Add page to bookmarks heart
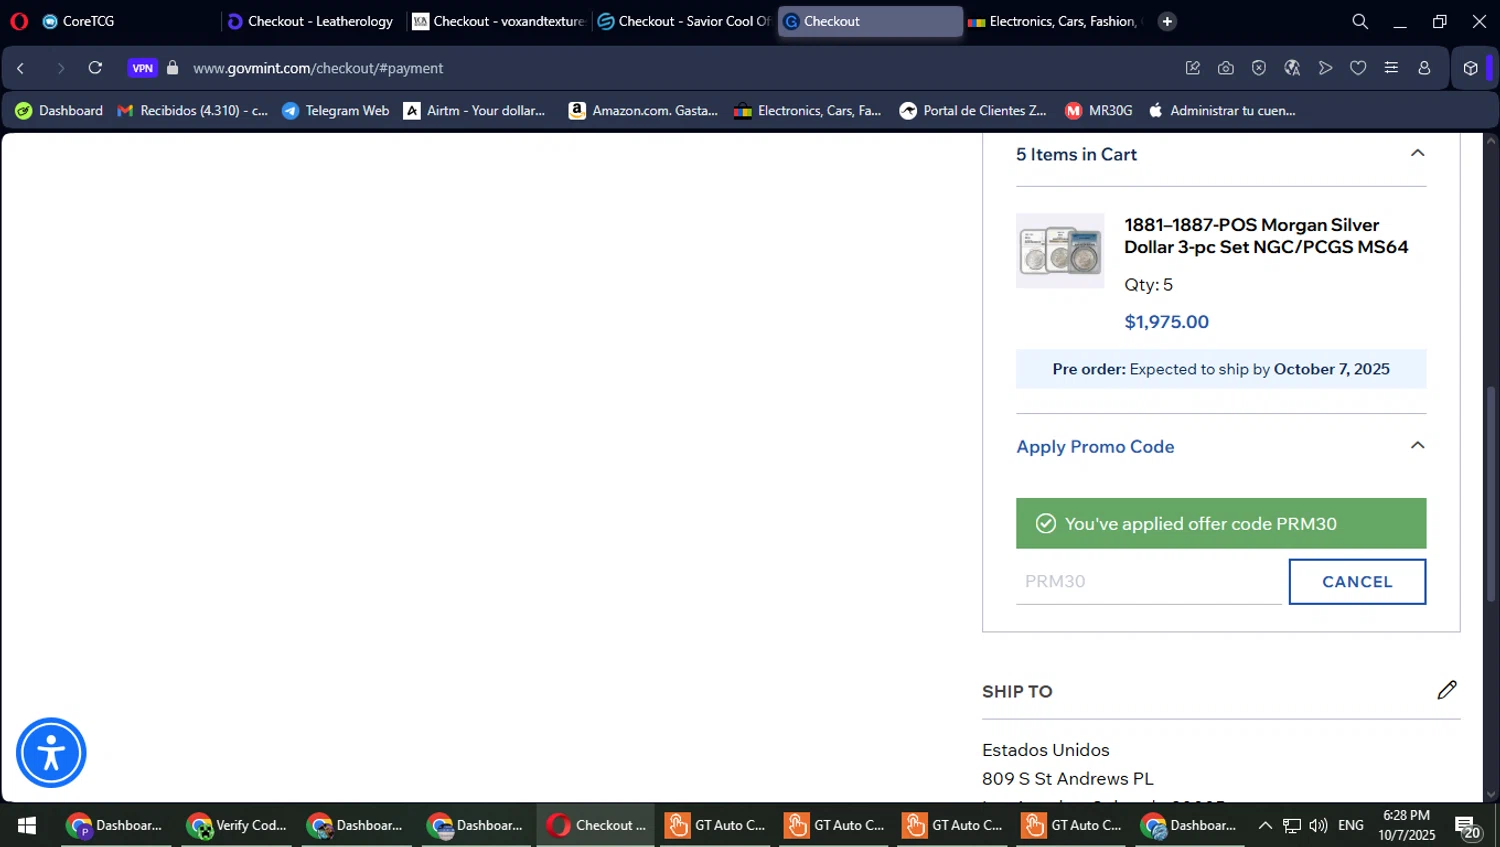This screenshot has height=847, width=1500. point(1358,68)
